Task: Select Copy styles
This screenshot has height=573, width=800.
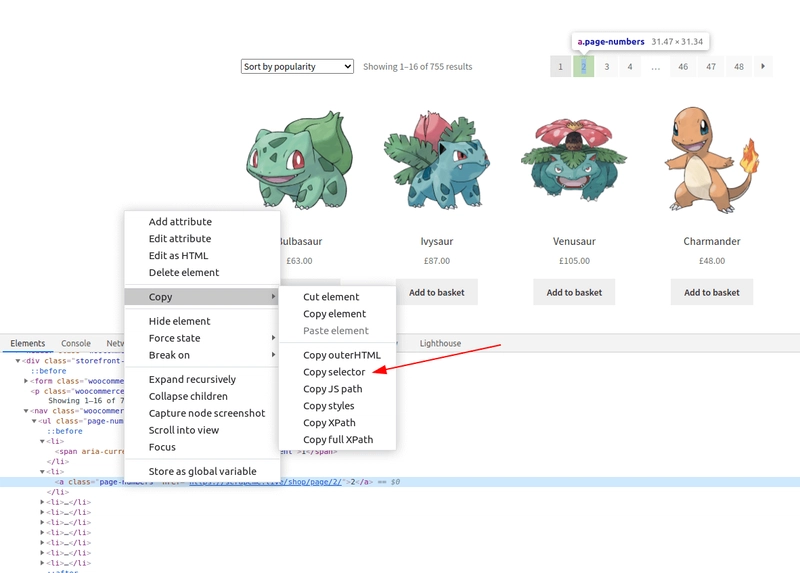Action: click(x=337, y=406)
